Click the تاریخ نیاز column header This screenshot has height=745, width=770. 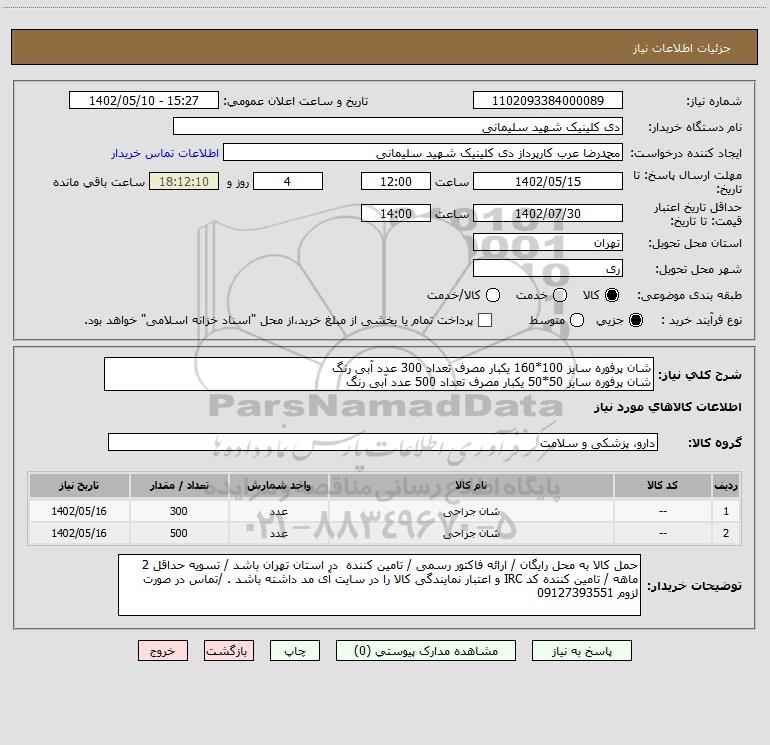click(x=79, y=486)
